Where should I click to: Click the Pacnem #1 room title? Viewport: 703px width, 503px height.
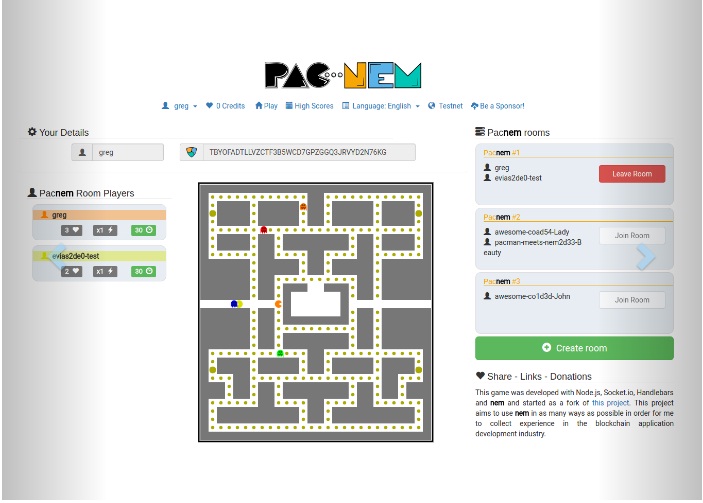[x=501, y=152]
